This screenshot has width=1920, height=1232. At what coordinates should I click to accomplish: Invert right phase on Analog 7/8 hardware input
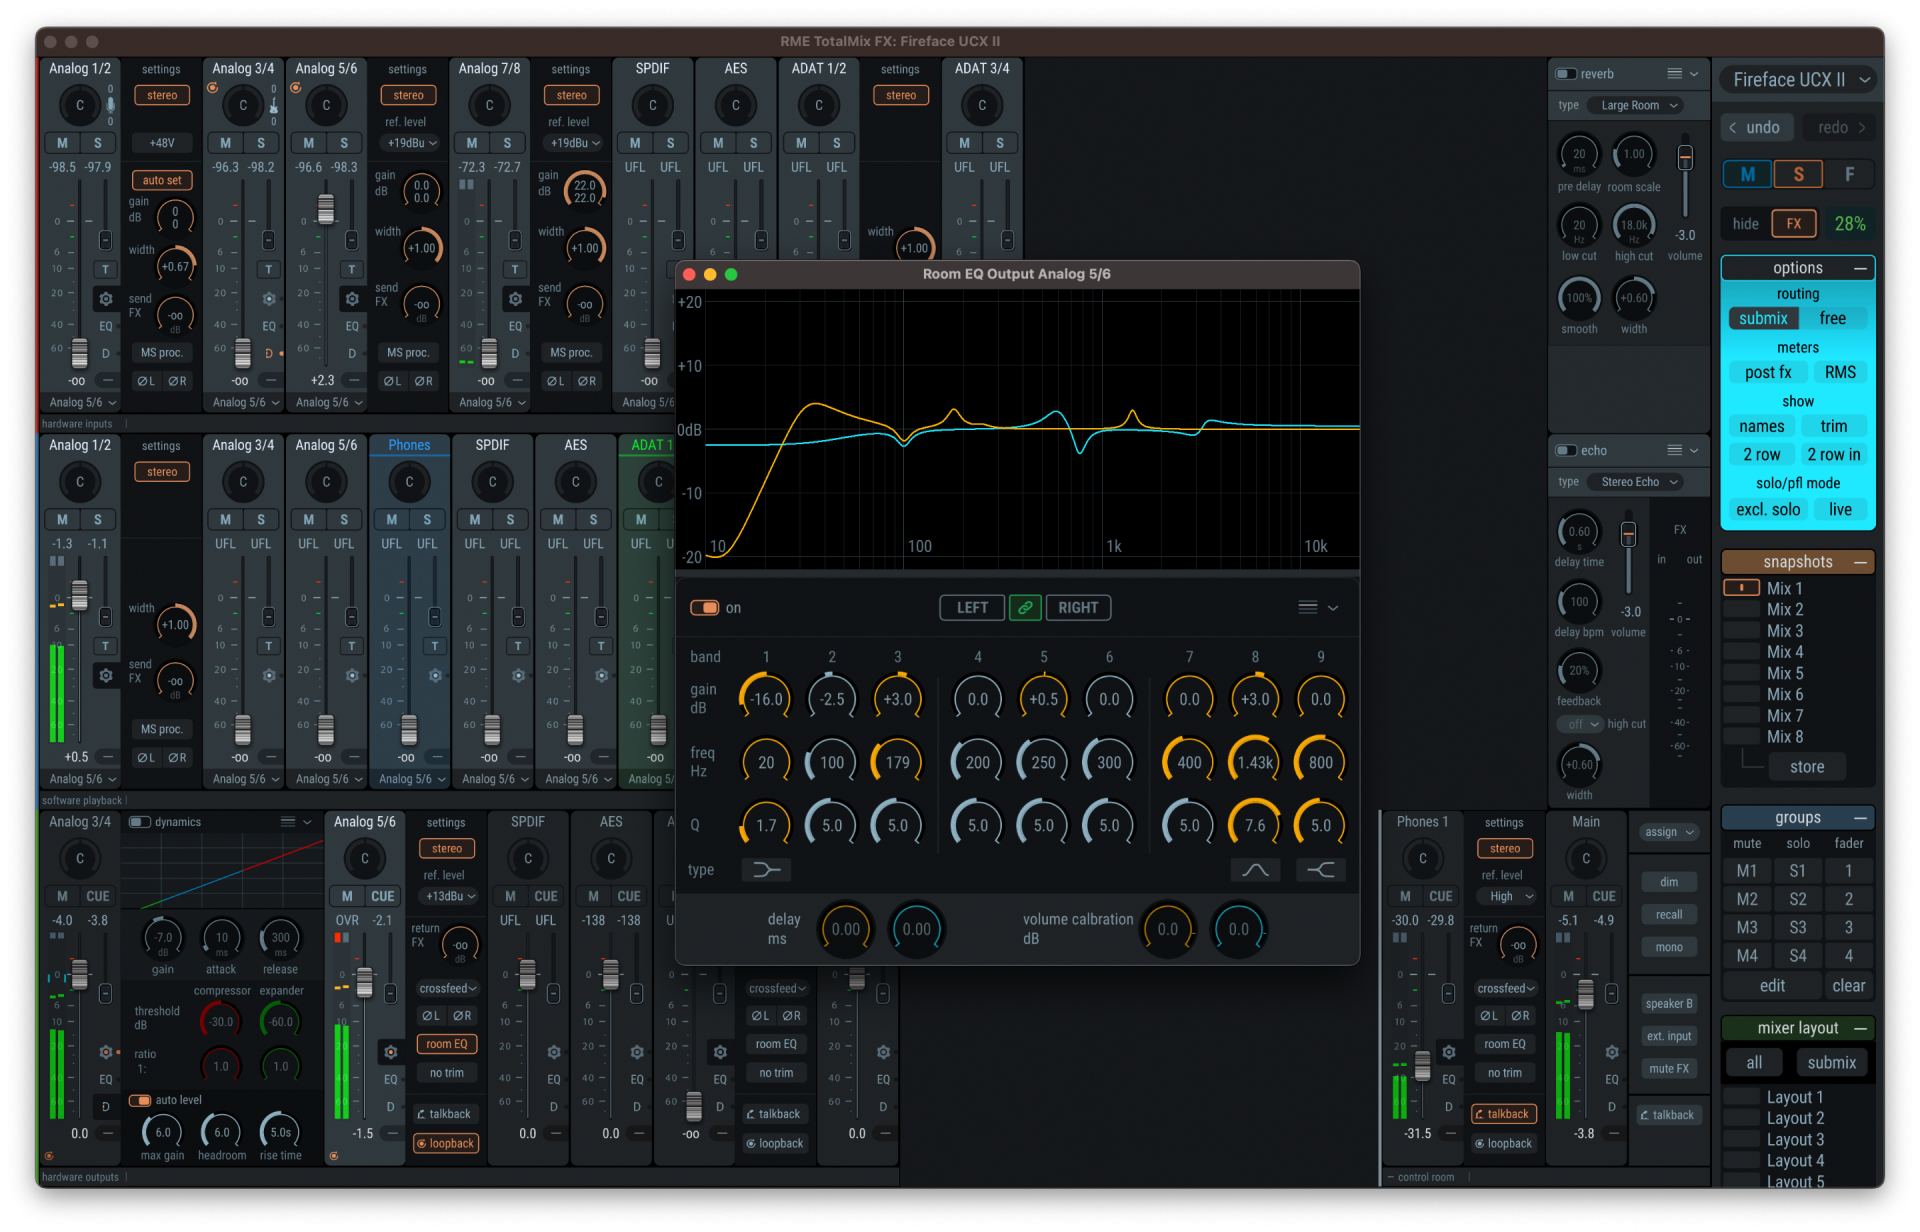pos(588,381)
